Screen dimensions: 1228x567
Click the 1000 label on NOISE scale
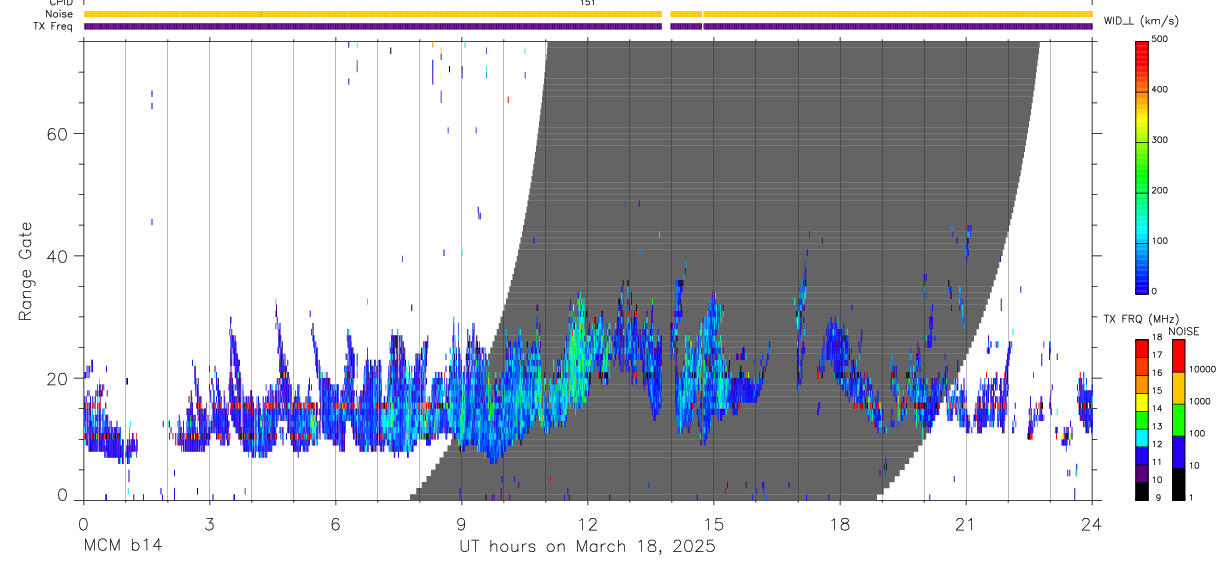pos(1200,401)
